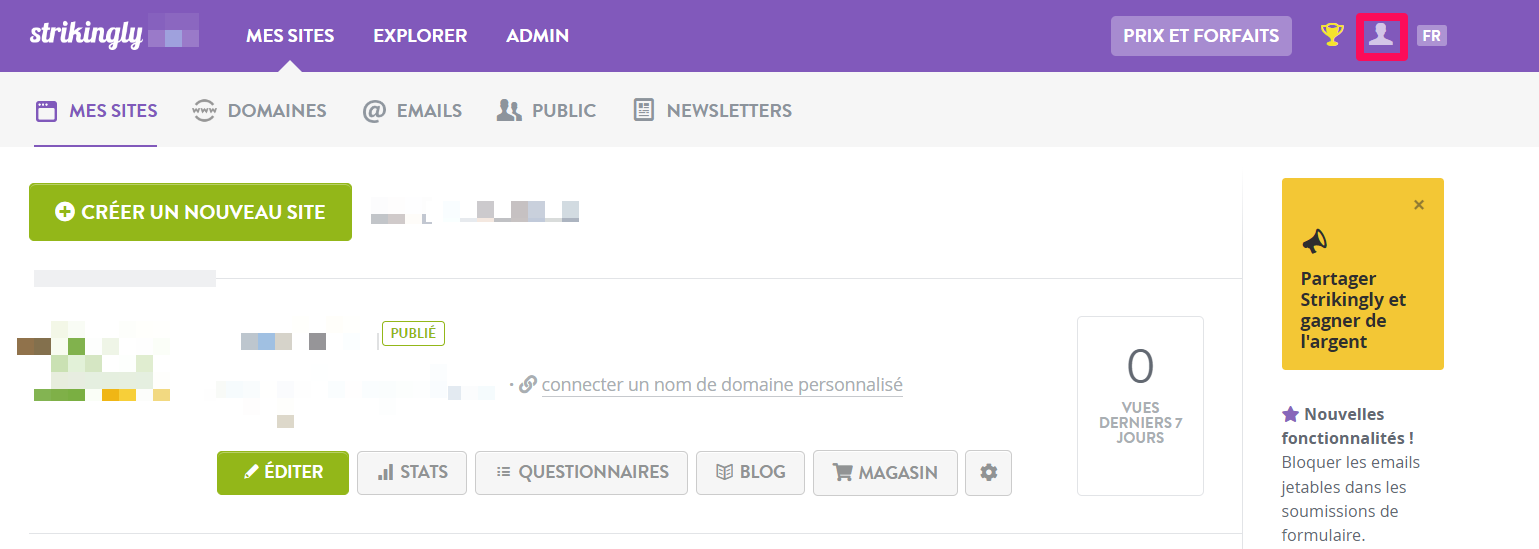The image size is (1539, 549).
Task: Click the green Éditer button
Action: (x=283, y=473)
